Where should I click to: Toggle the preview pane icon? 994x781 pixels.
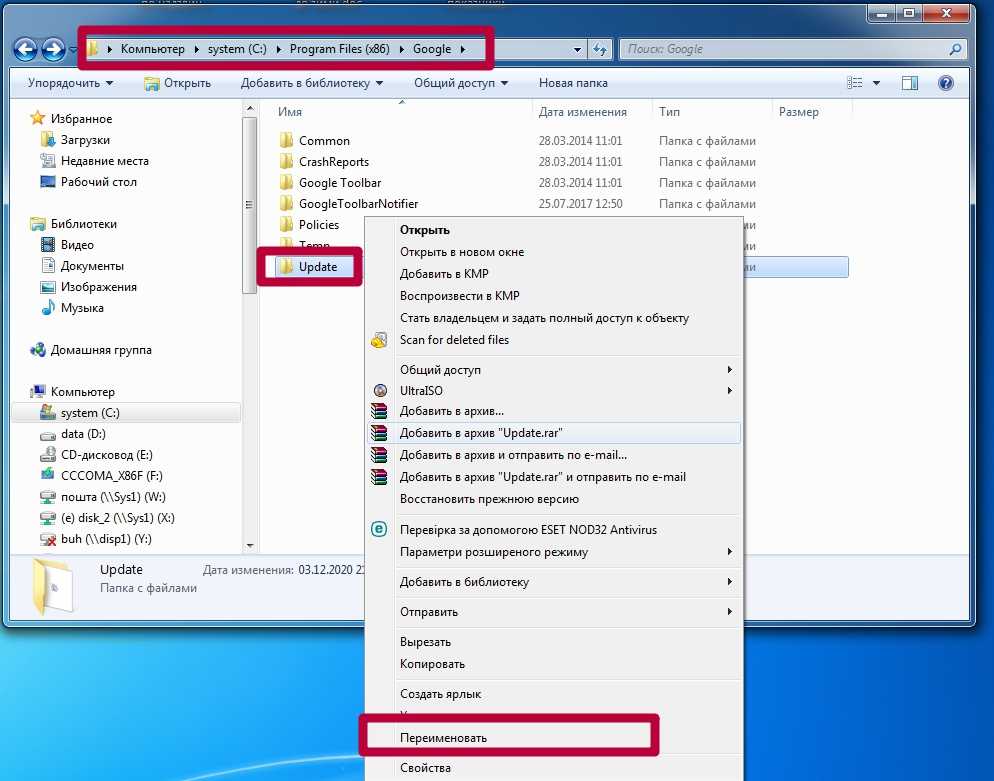[910, 83]
